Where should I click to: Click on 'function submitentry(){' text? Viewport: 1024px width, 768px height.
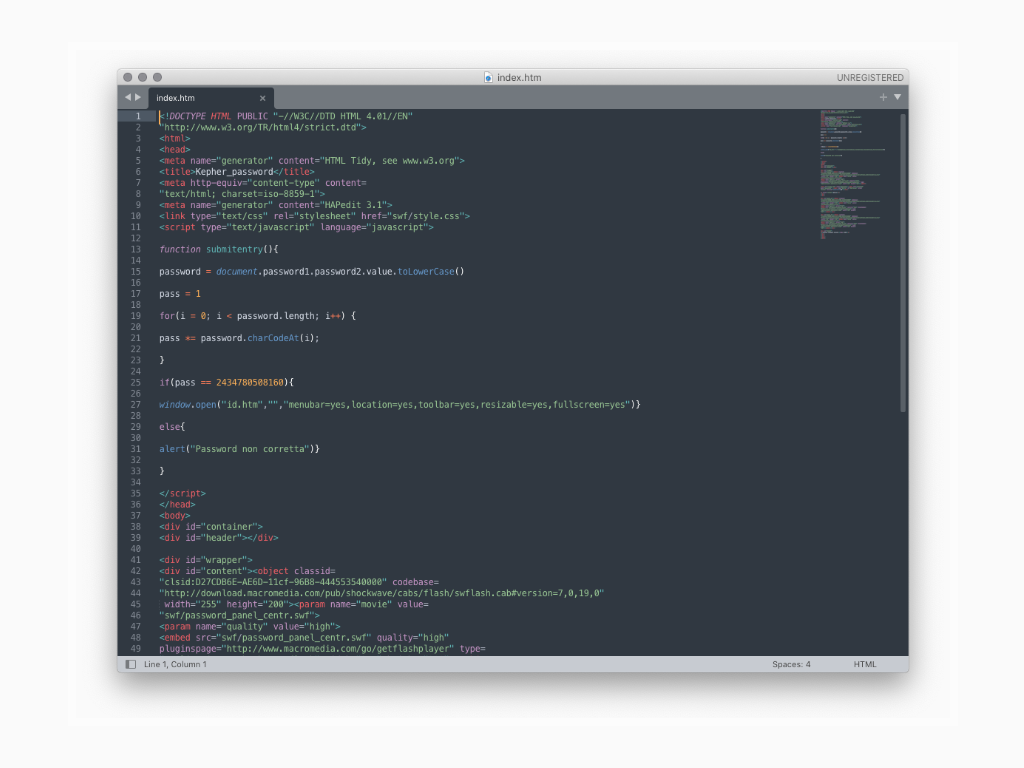[x=219, y=249]
